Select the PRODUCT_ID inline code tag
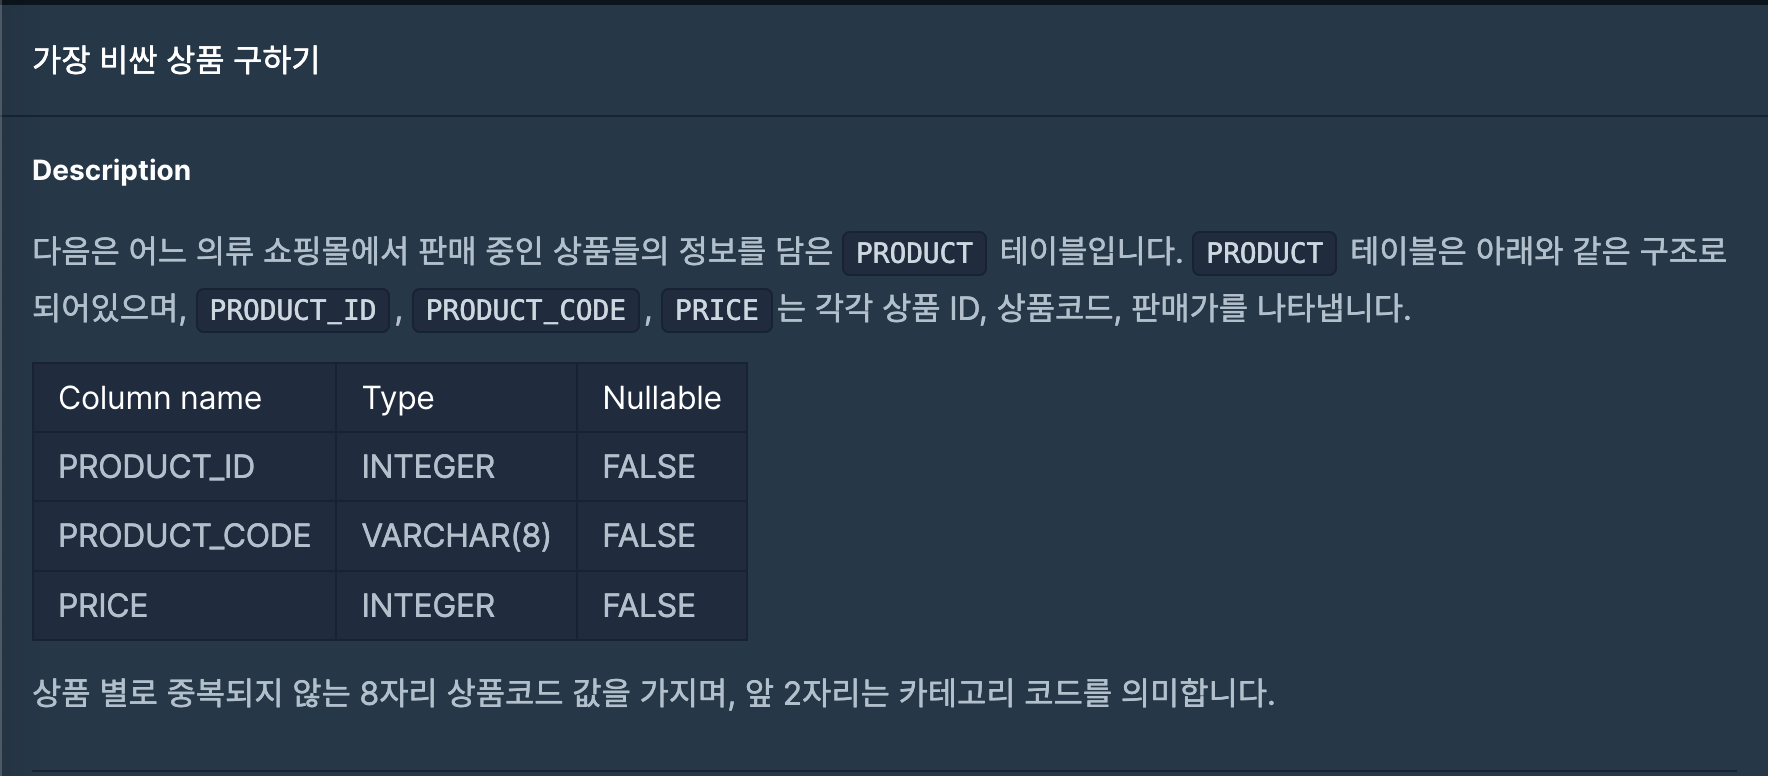 292,310
